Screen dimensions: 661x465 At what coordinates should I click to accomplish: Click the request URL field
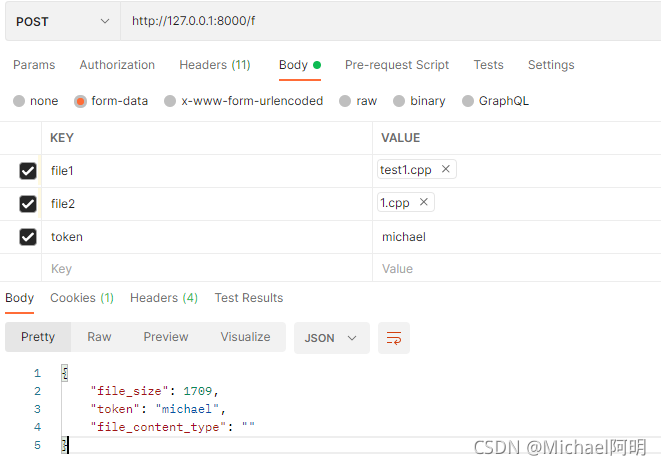(390, 21)
